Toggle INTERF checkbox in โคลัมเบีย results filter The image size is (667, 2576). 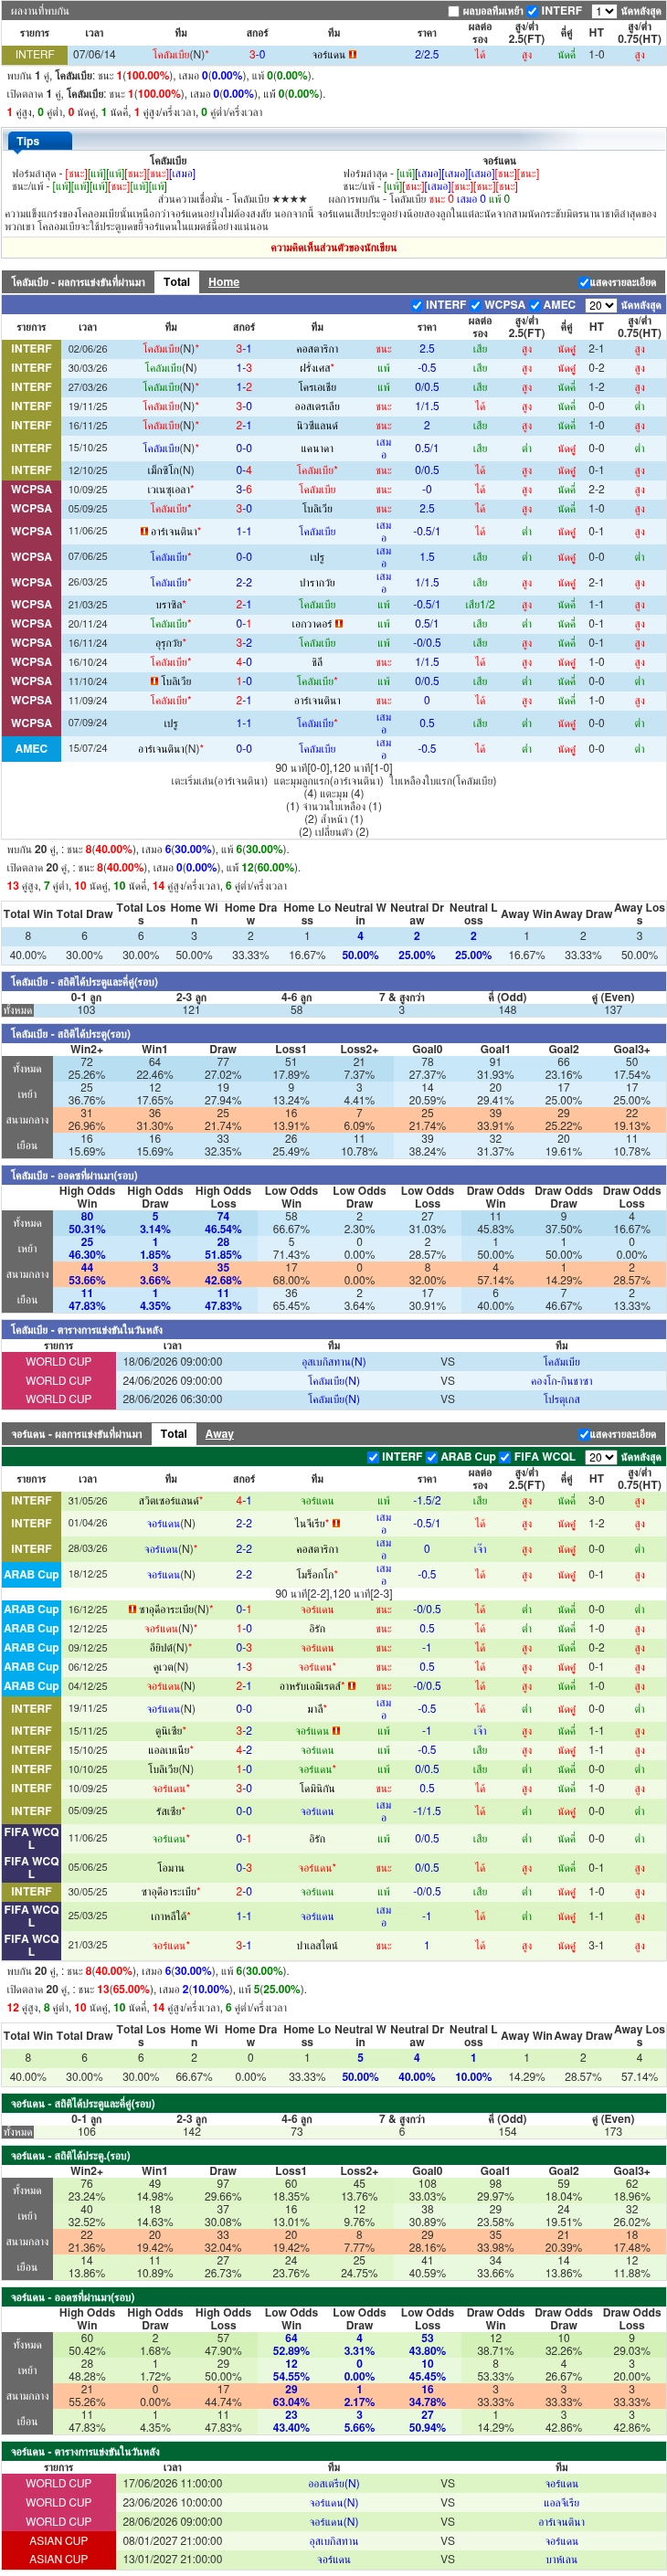[417, 305]
